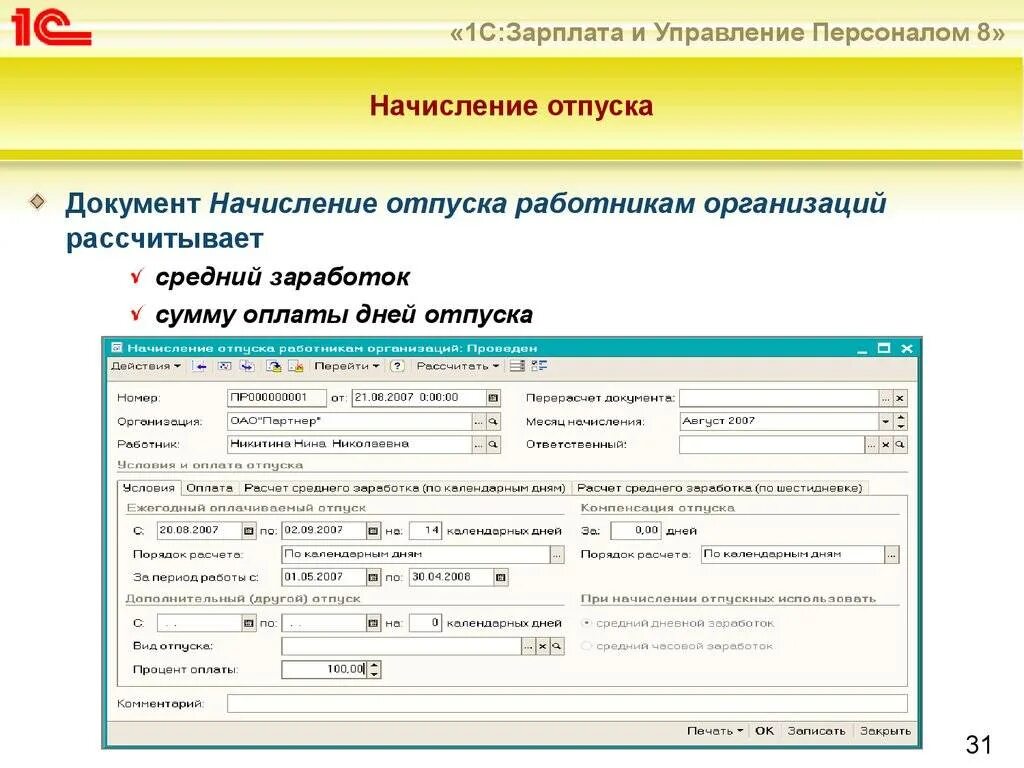Viewport: 1024px width, 768px height.
Task: Clear the Ответственный field with X
Action: coord(886,445)
